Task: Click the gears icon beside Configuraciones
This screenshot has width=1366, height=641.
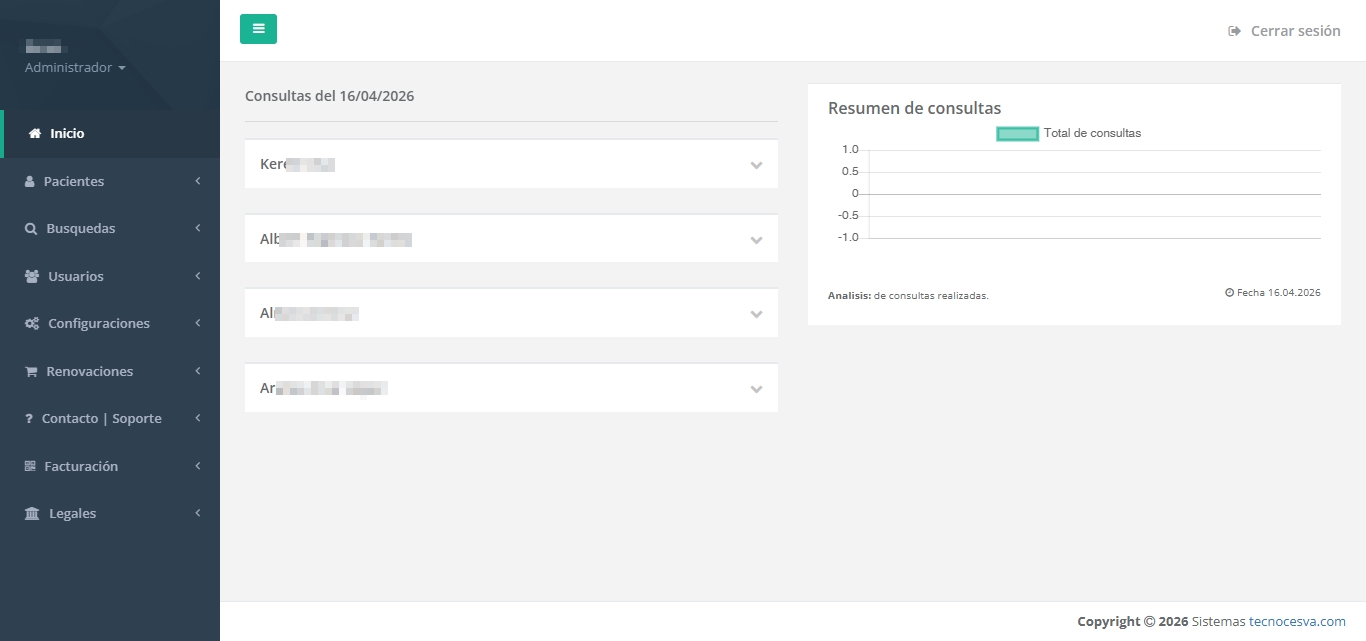Action: click(32, 324)
